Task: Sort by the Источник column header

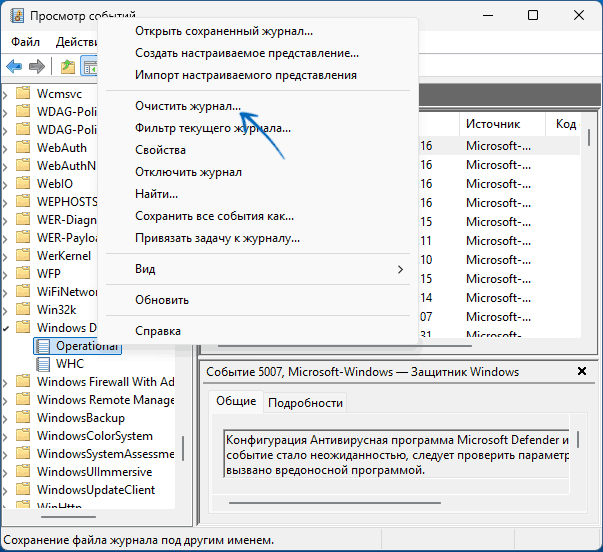Action: point(502,124)
